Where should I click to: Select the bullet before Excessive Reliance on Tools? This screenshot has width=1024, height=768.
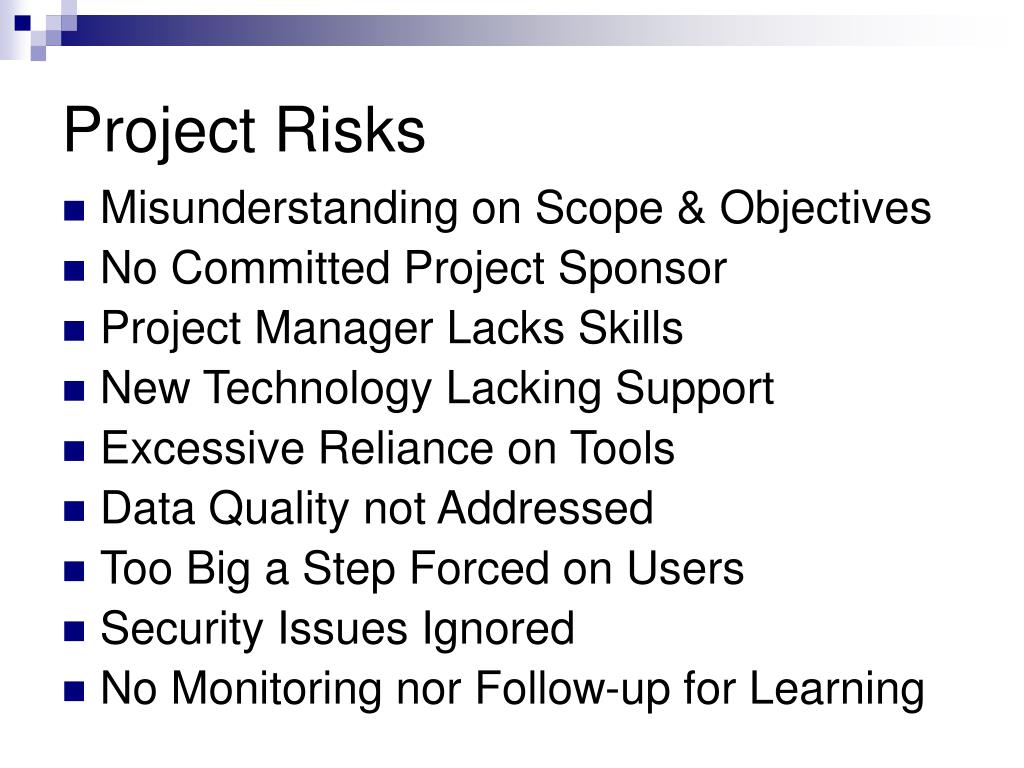coord(74,451)
